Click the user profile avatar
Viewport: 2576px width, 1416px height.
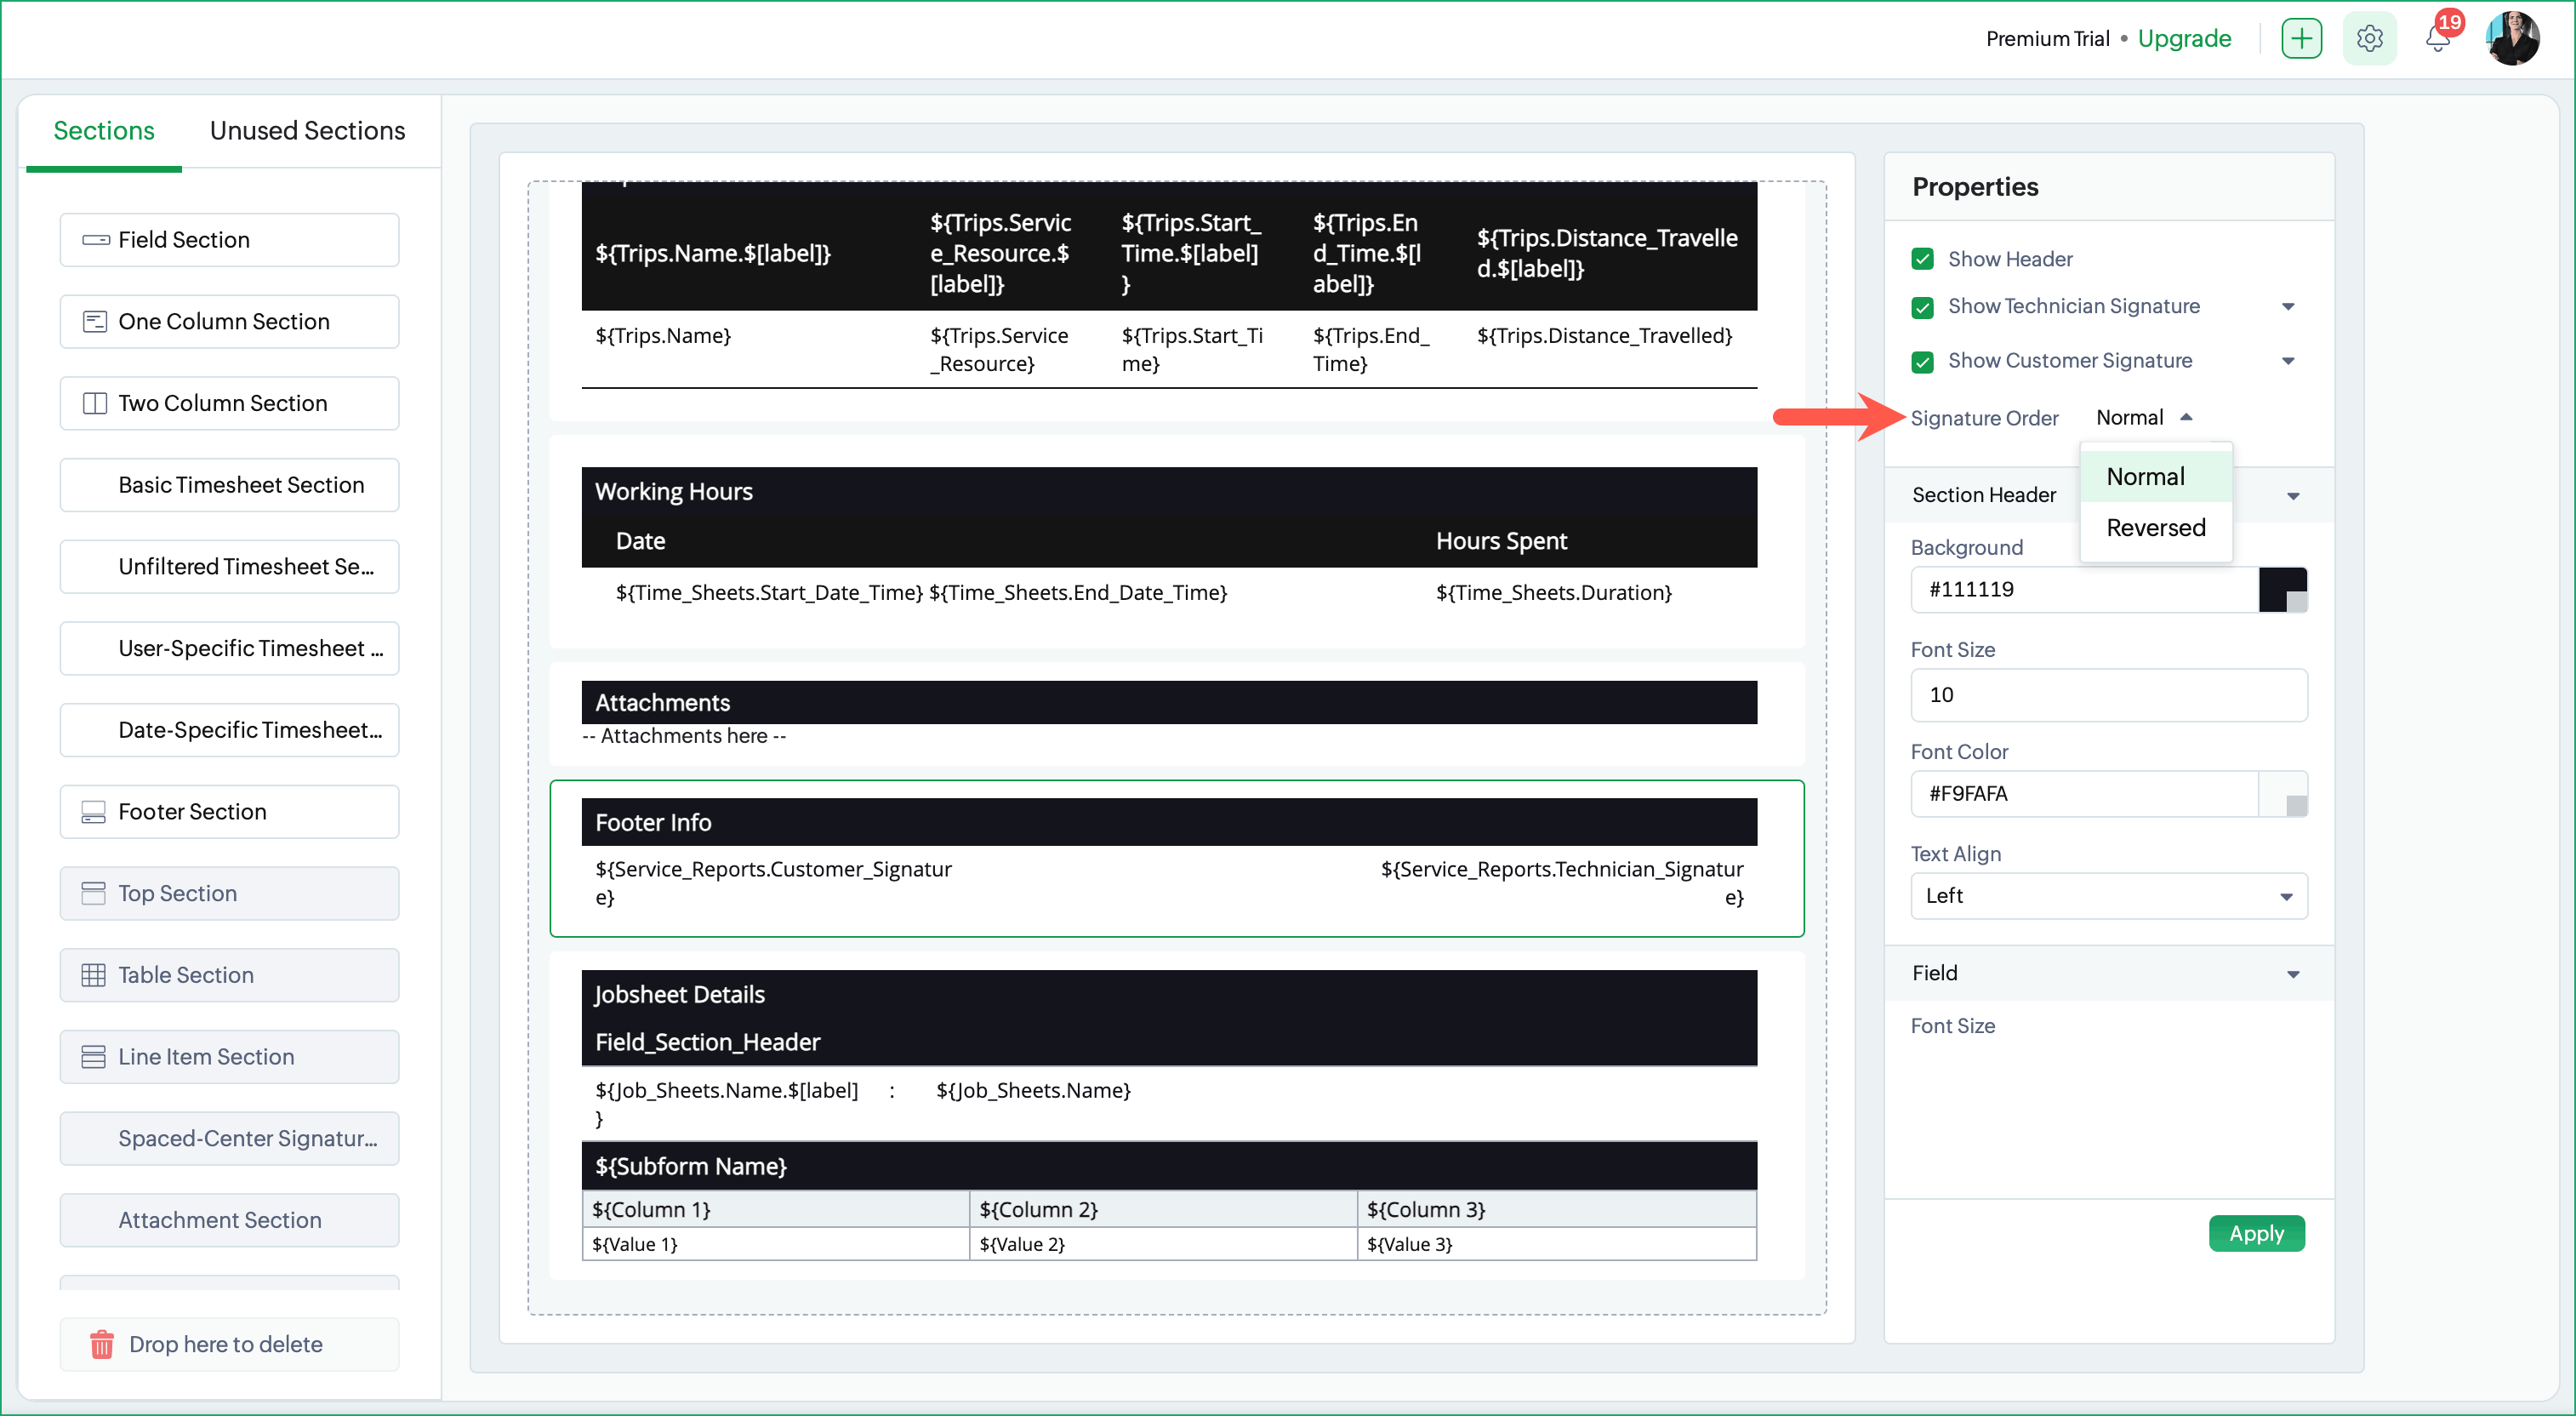point(2512,39)
